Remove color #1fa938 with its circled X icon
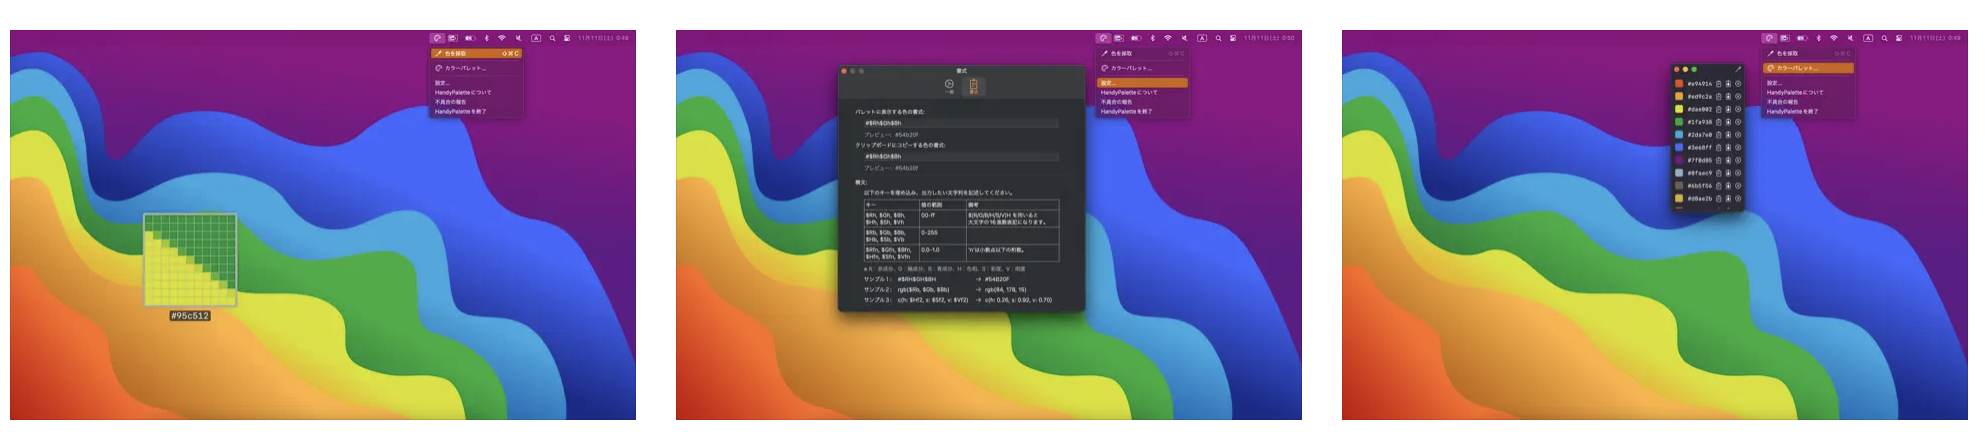This screenshot has width=1988, height=444. pos(1738,122)
